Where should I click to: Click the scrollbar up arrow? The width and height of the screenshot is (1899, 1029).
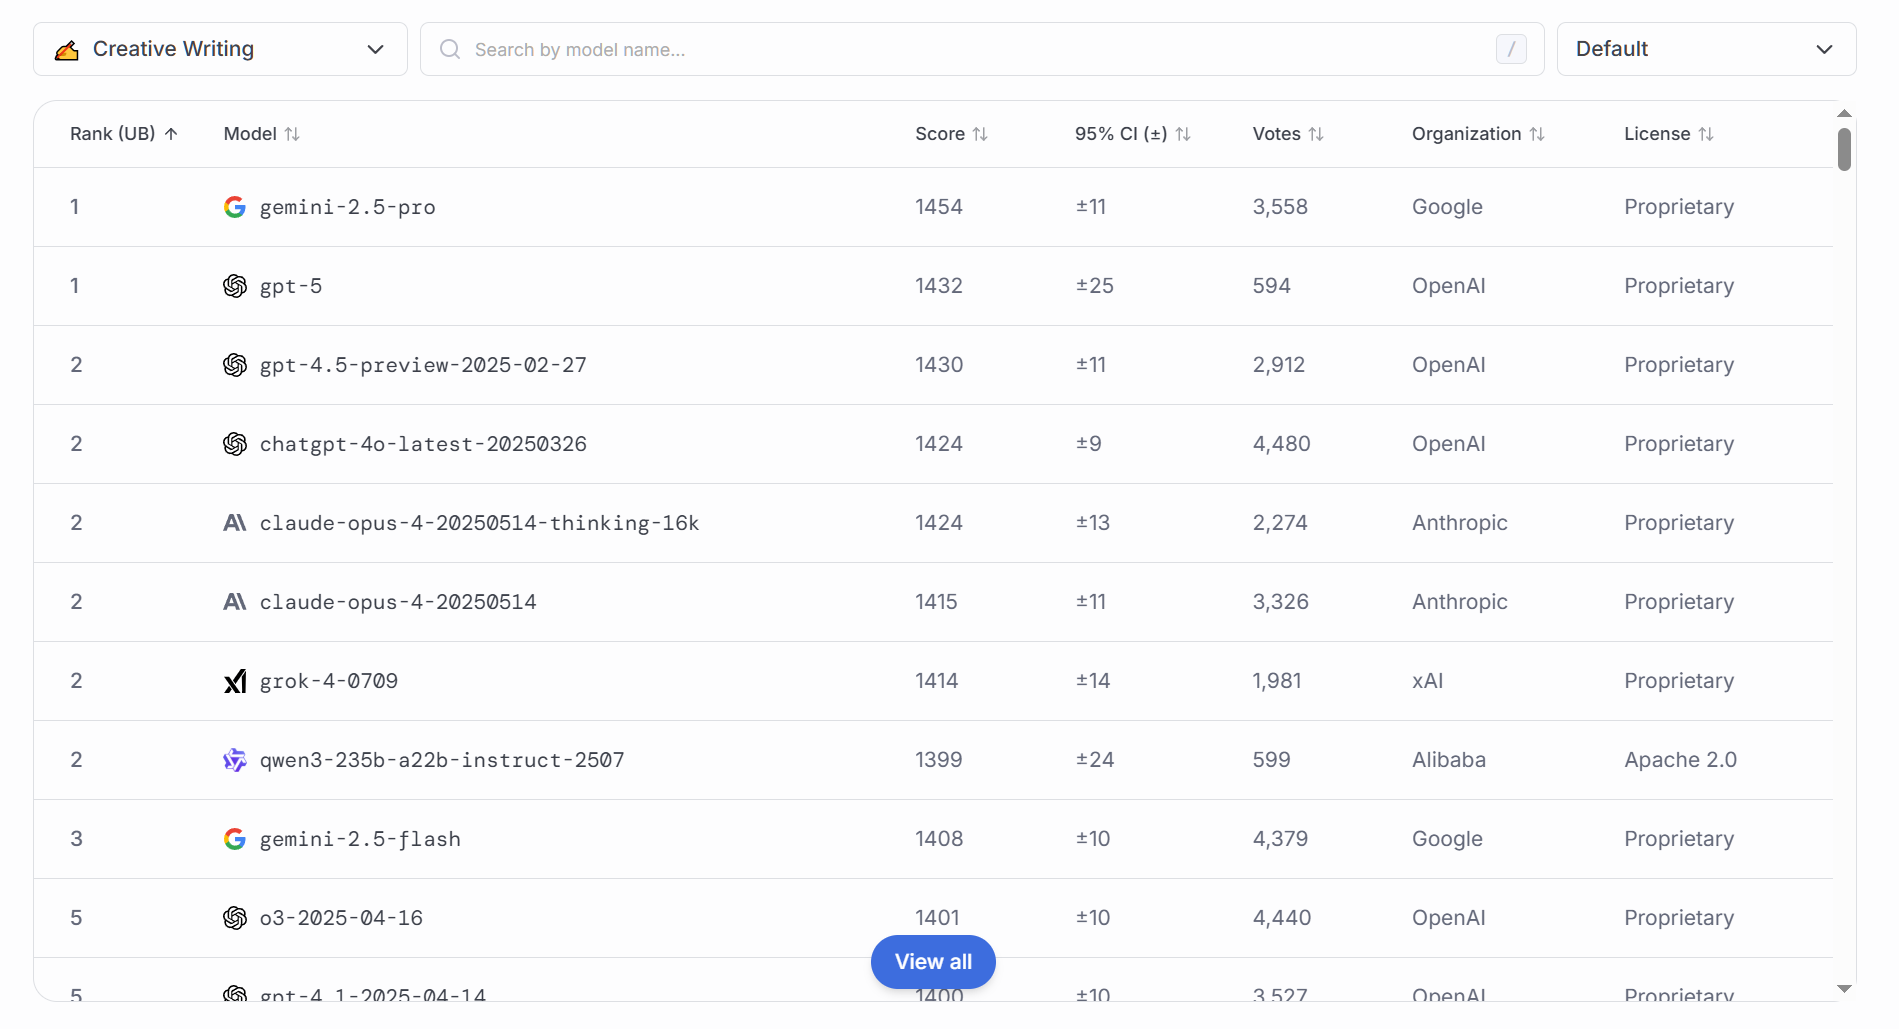coord(1845,114)
